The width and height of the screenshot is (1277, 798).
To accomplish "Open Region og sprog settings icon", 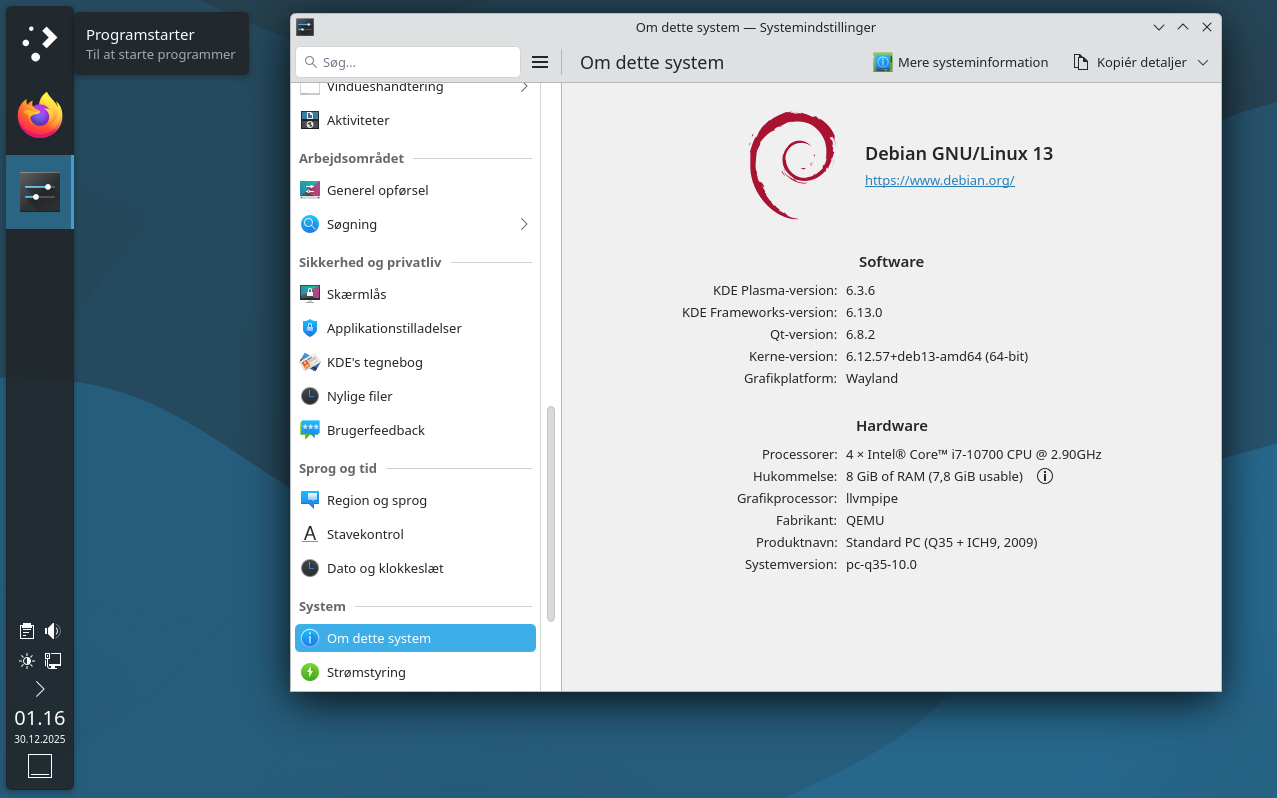I will point(310,499).
